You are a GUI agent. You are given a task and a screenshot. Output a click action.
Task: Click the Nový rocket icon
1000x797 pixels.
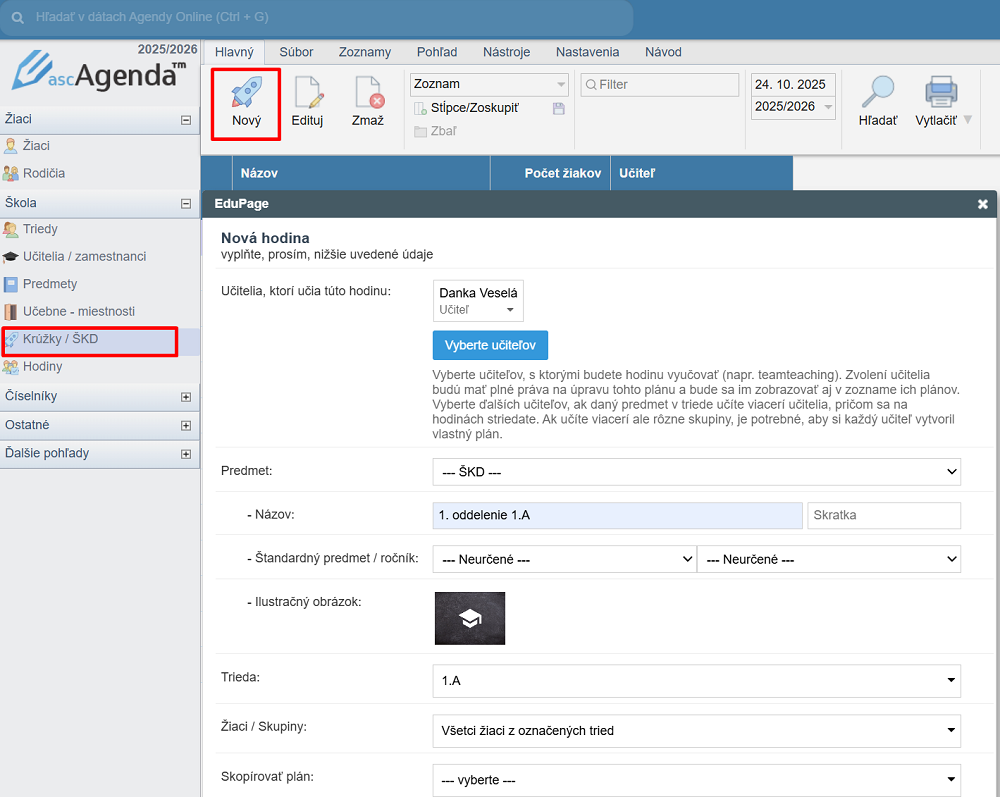click(x=245, y=94)
